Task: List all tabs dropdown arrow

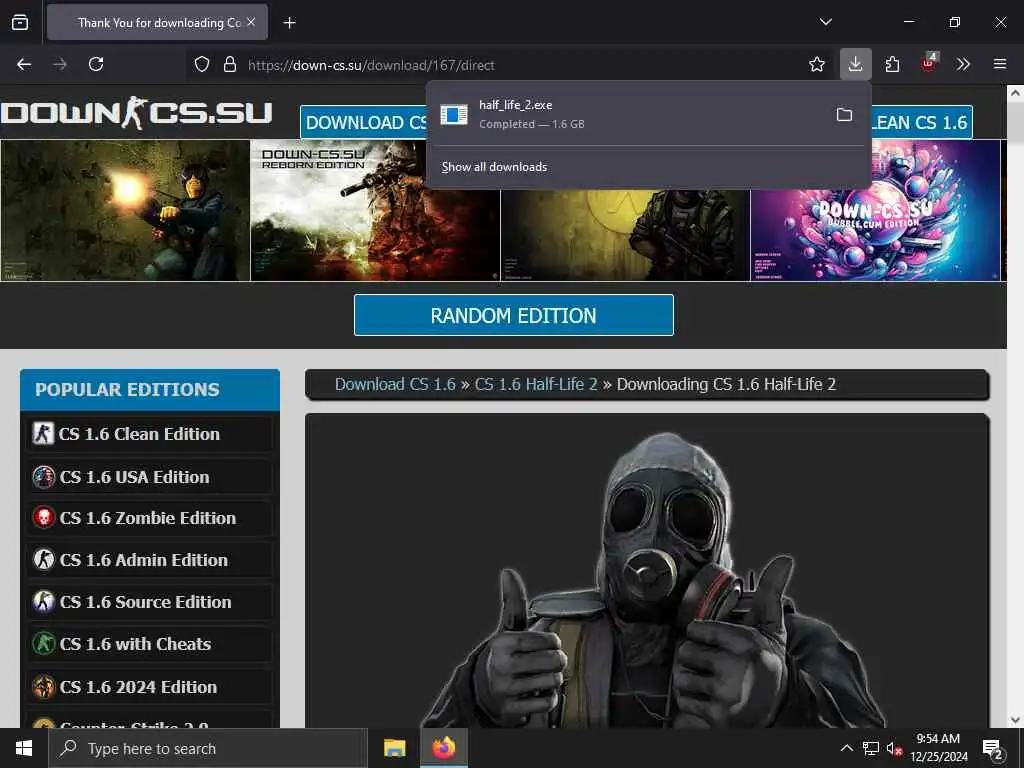Action: (825, 22)
